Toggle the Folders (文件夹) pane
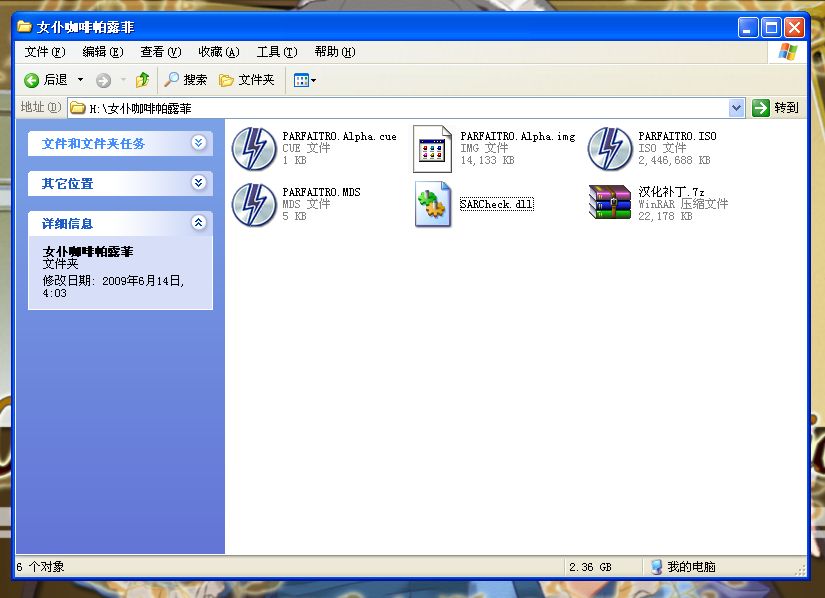825x598 pixels. tap(247, 80)
